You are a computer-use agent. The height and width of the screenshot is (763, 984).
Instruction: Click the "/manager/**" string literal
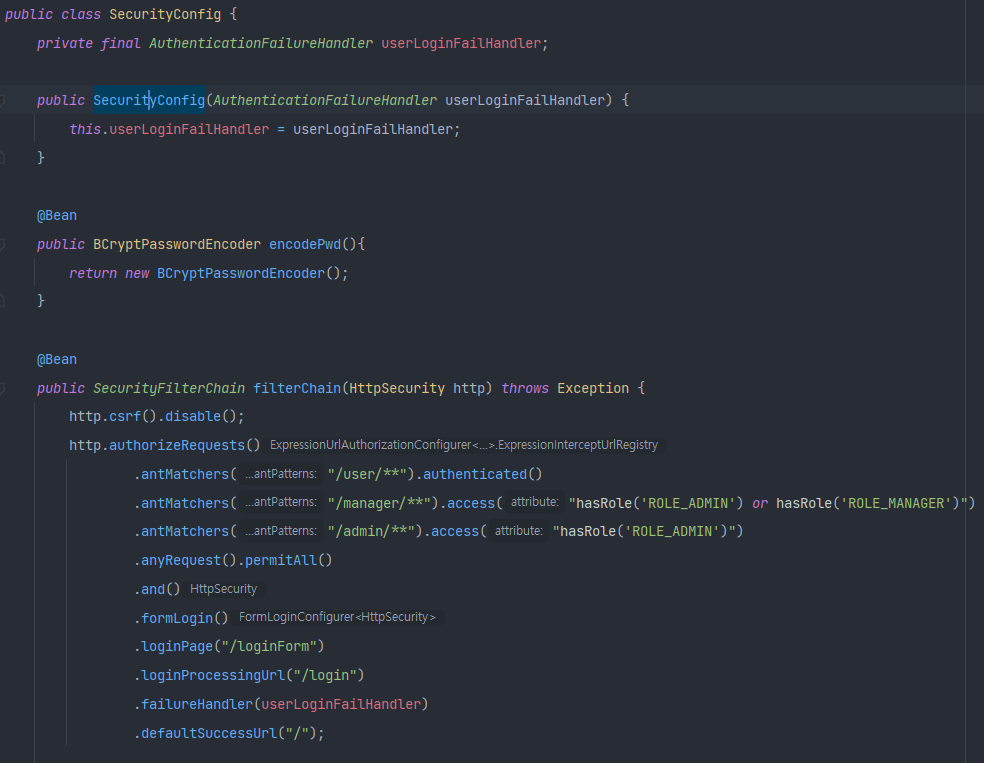[x=379, y=503]
